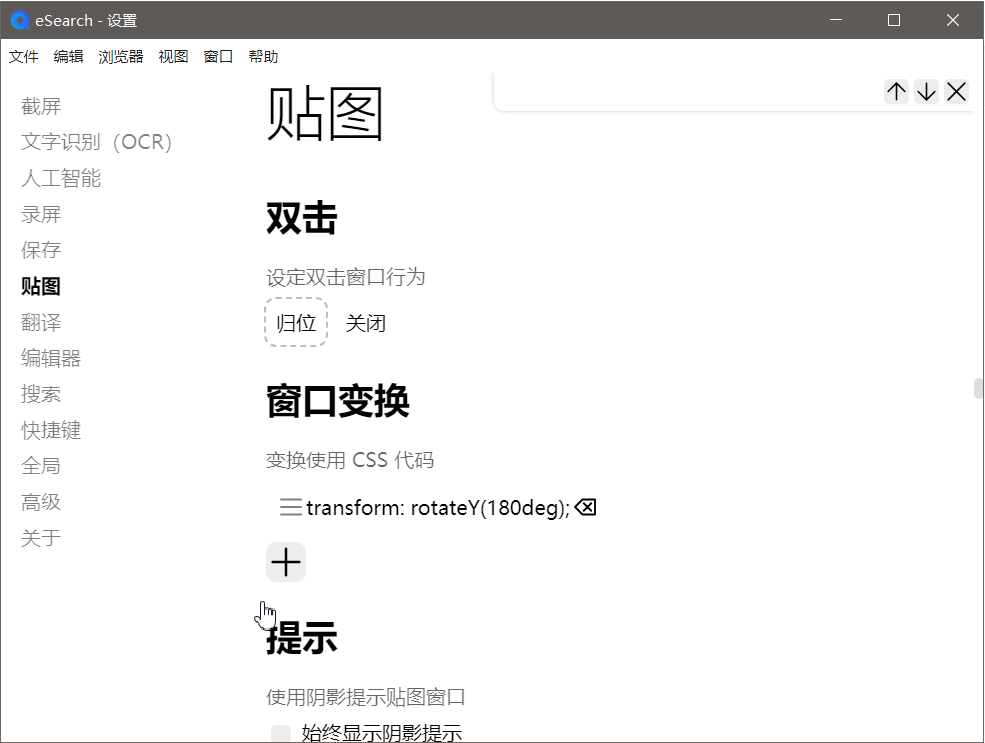Image resolution: width=985 pixels, height=743 pixels.
Task: Open the 文件 menu
Action: tap(24, 57)
